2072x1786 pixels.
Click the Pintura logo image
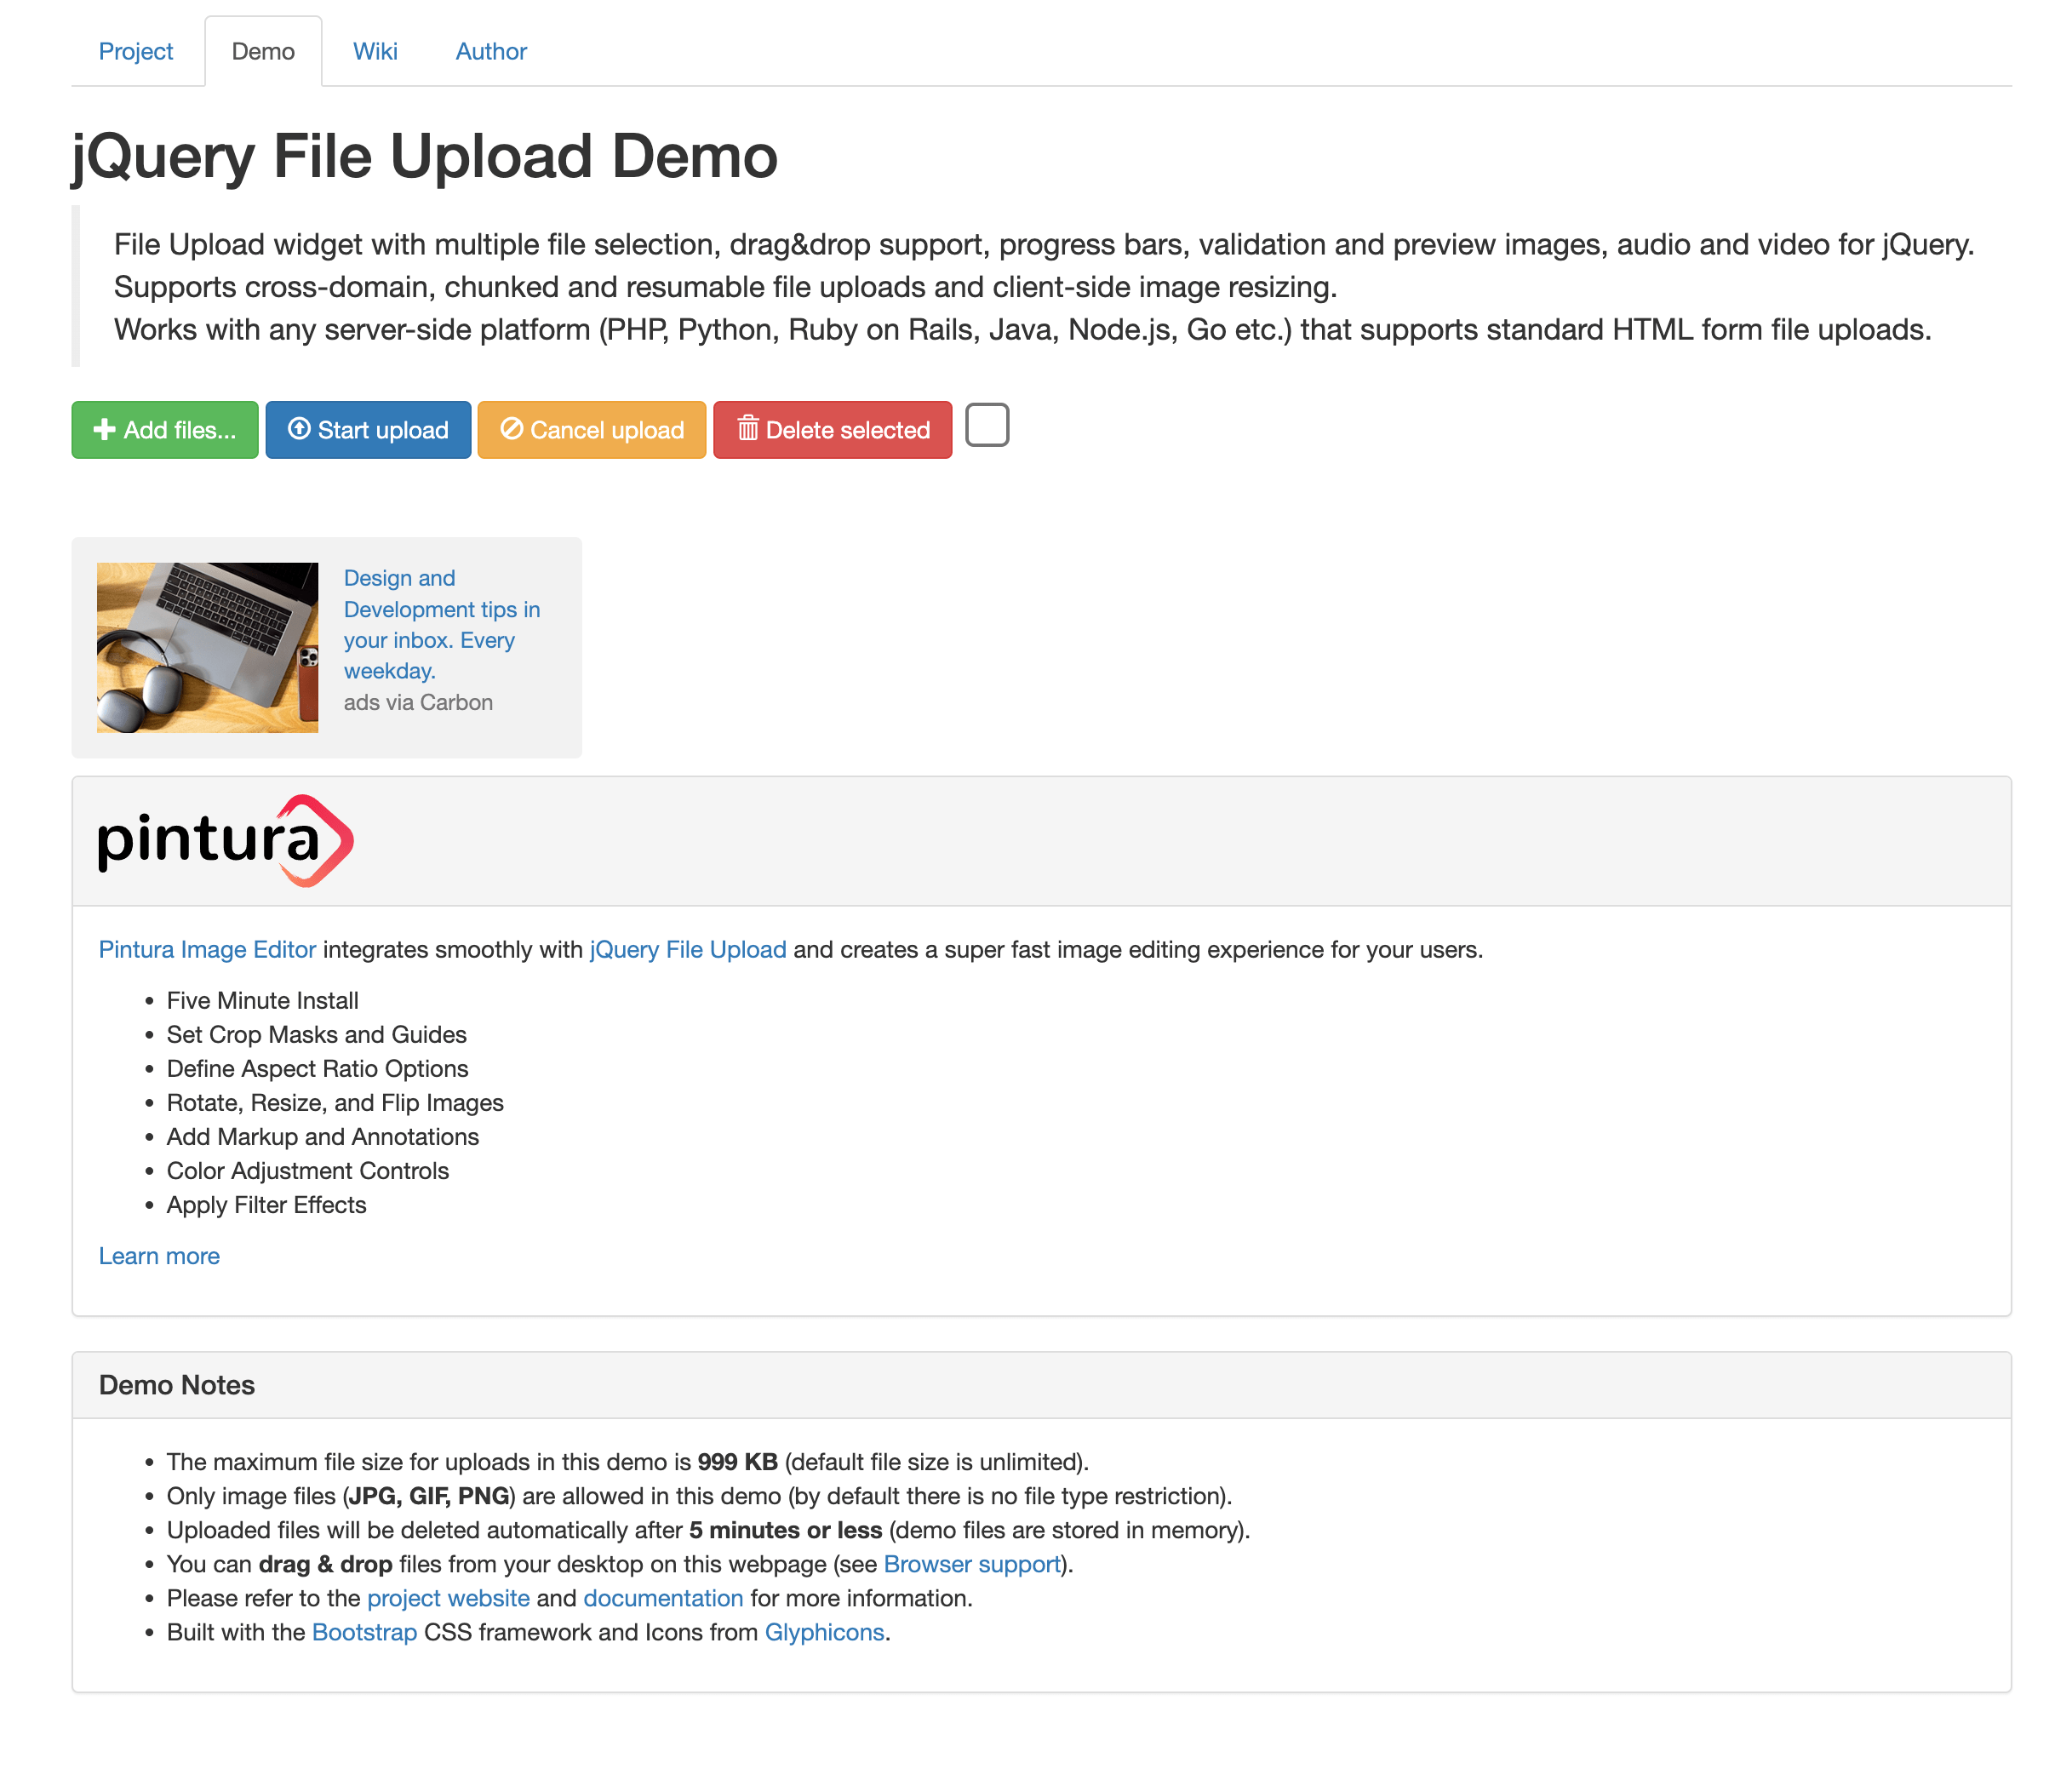pyautogui.click(x=226, y=841)
